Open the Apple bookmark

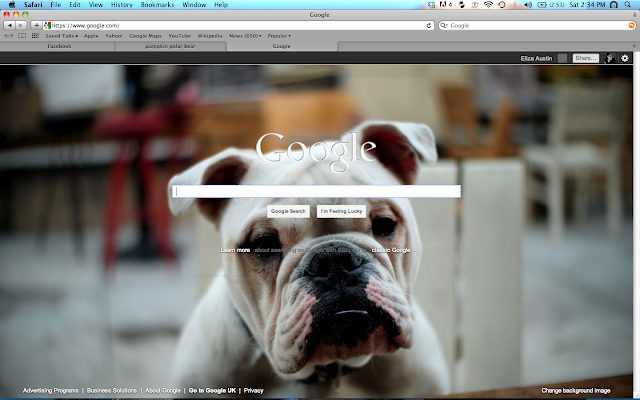point(91,36)
